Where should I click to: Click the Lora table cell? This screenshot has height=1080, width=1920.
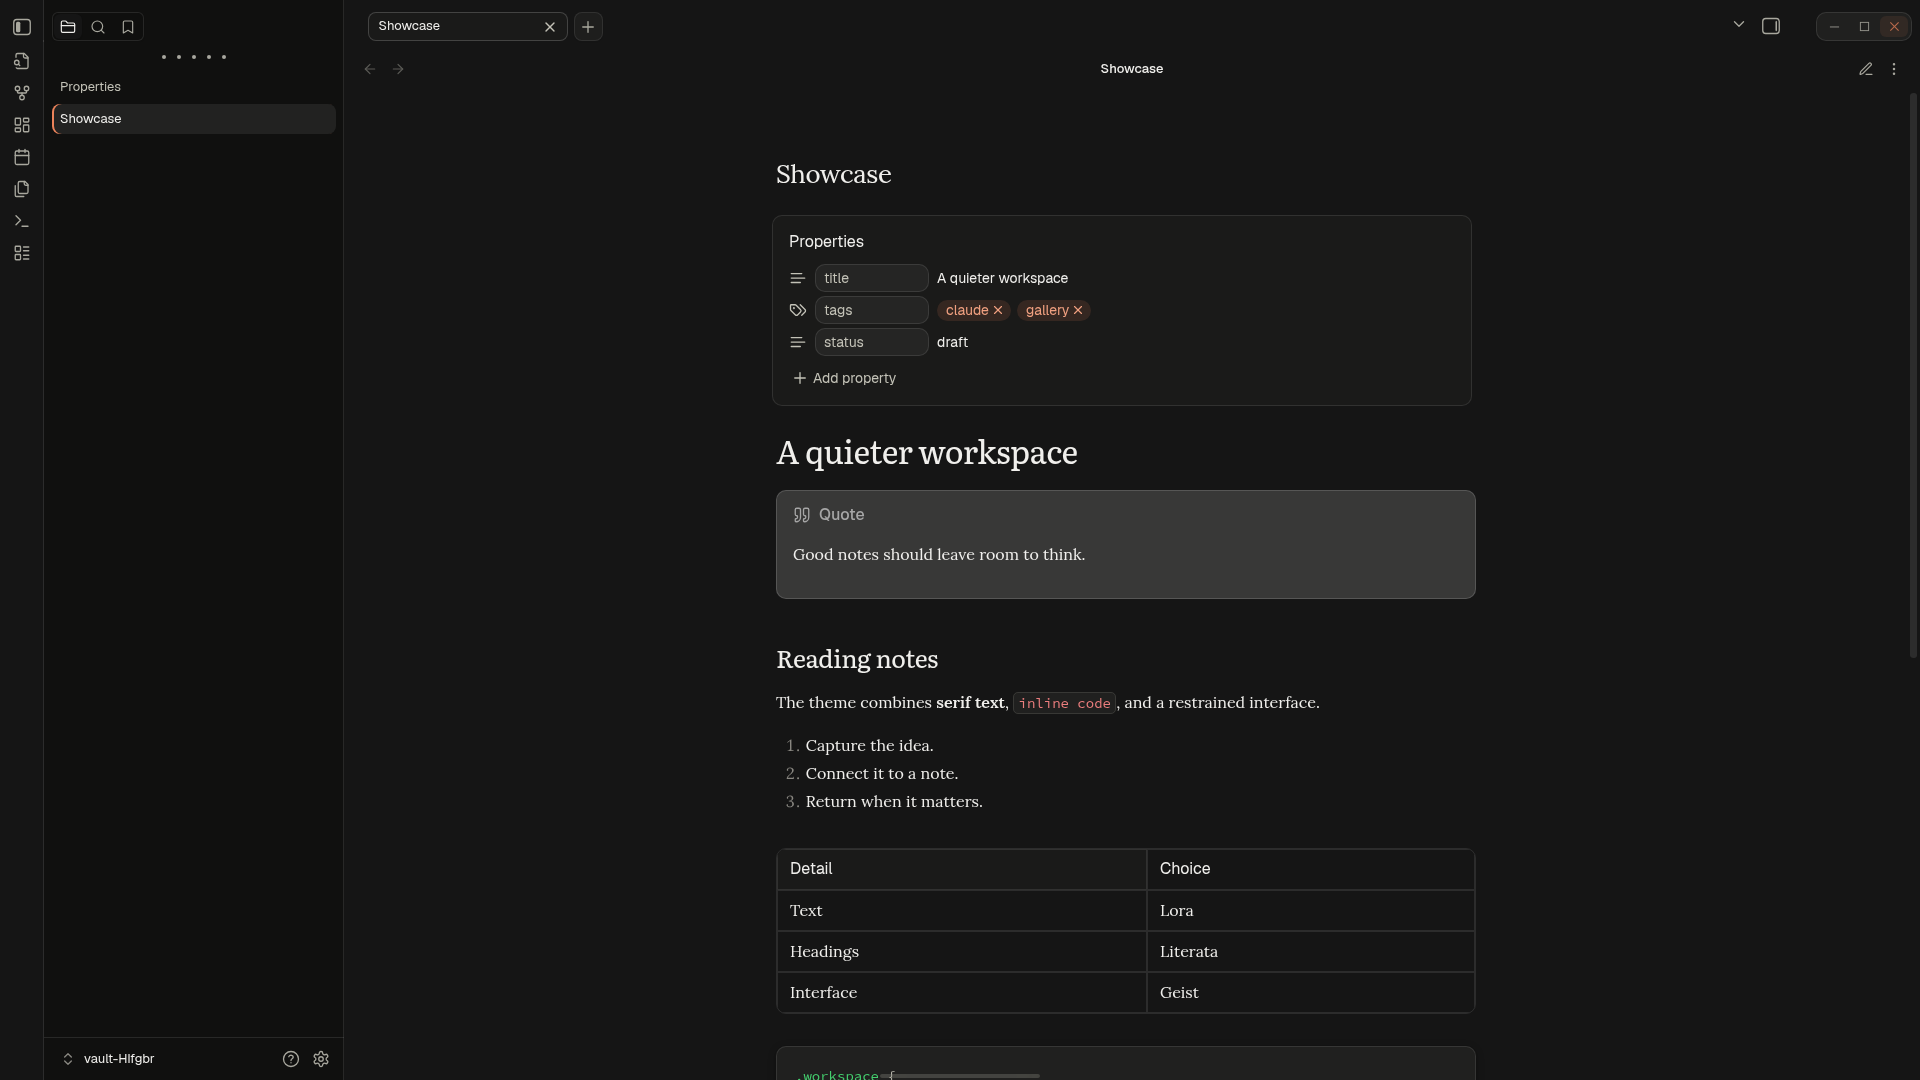[1310, 911]
